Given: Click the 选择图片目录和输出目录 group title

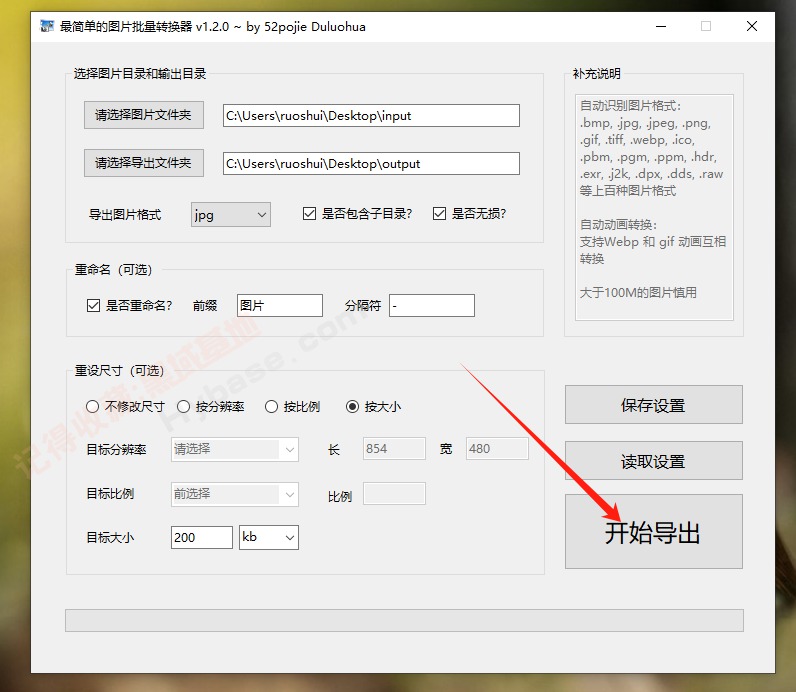Looking at the screenshot, I should click(140, 74).
